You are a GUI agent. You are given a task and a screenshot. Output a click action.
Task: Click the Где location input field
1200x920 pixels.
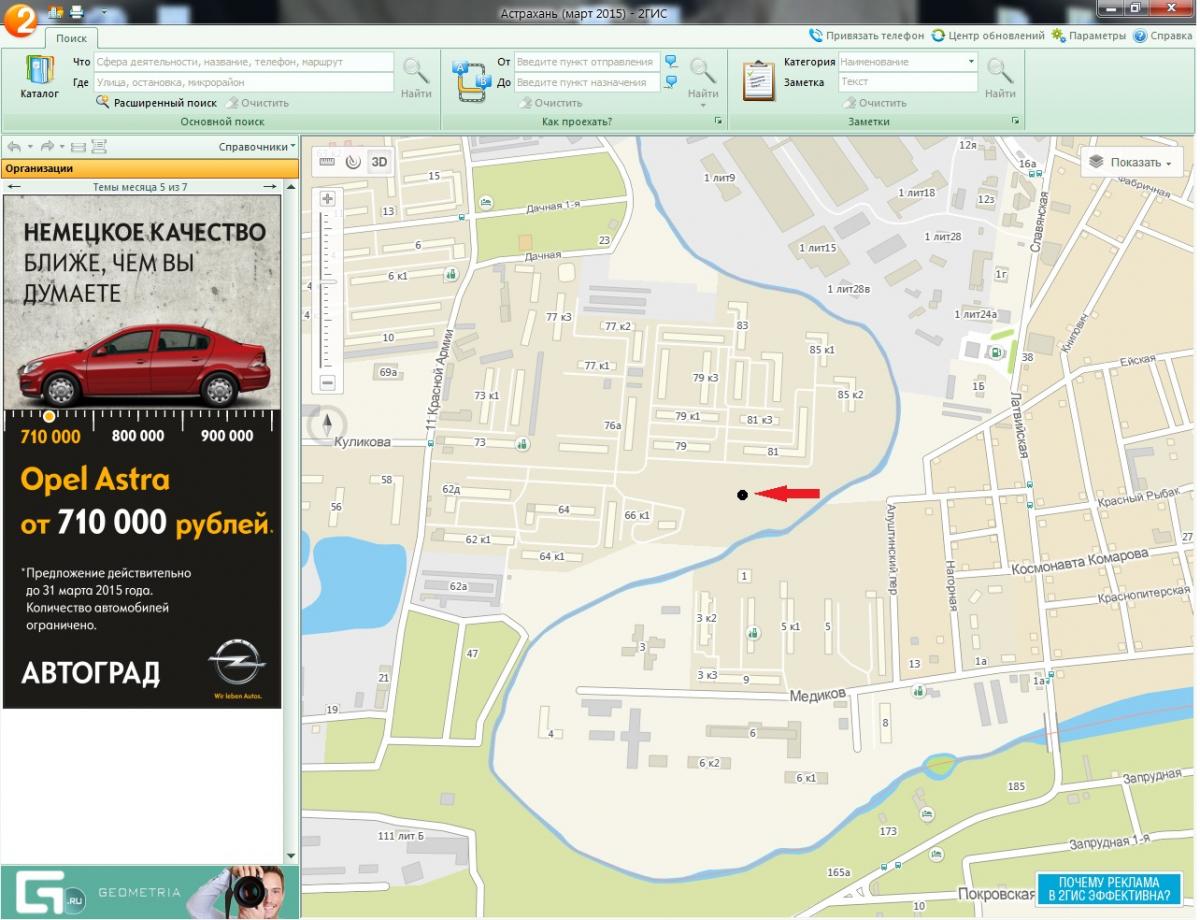244,82
